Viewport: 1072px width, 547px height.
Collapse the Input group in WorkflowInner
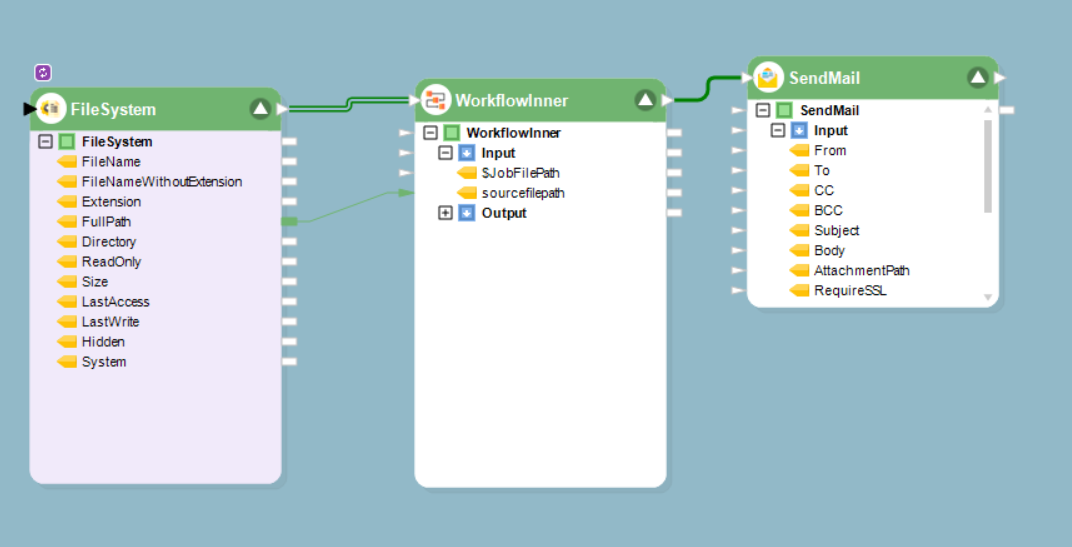tap(445, 153)
